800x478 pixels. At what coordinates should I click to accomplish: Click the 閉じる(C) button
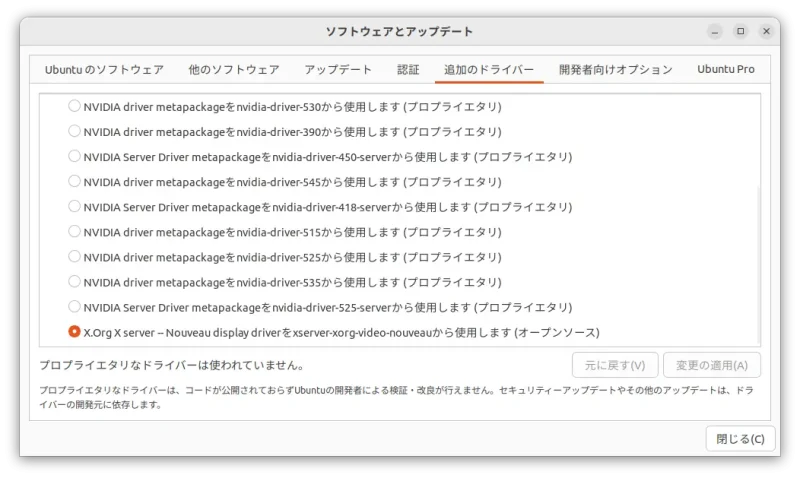tap(740, 439)
